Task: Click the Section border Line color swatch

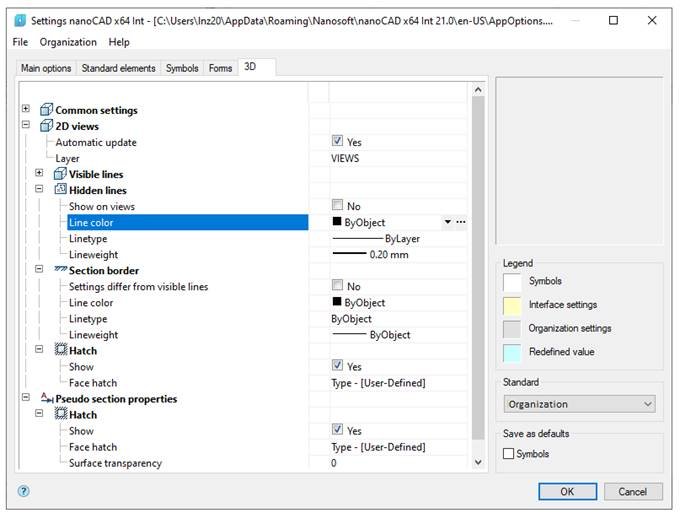Action: [x=337, y=301]
